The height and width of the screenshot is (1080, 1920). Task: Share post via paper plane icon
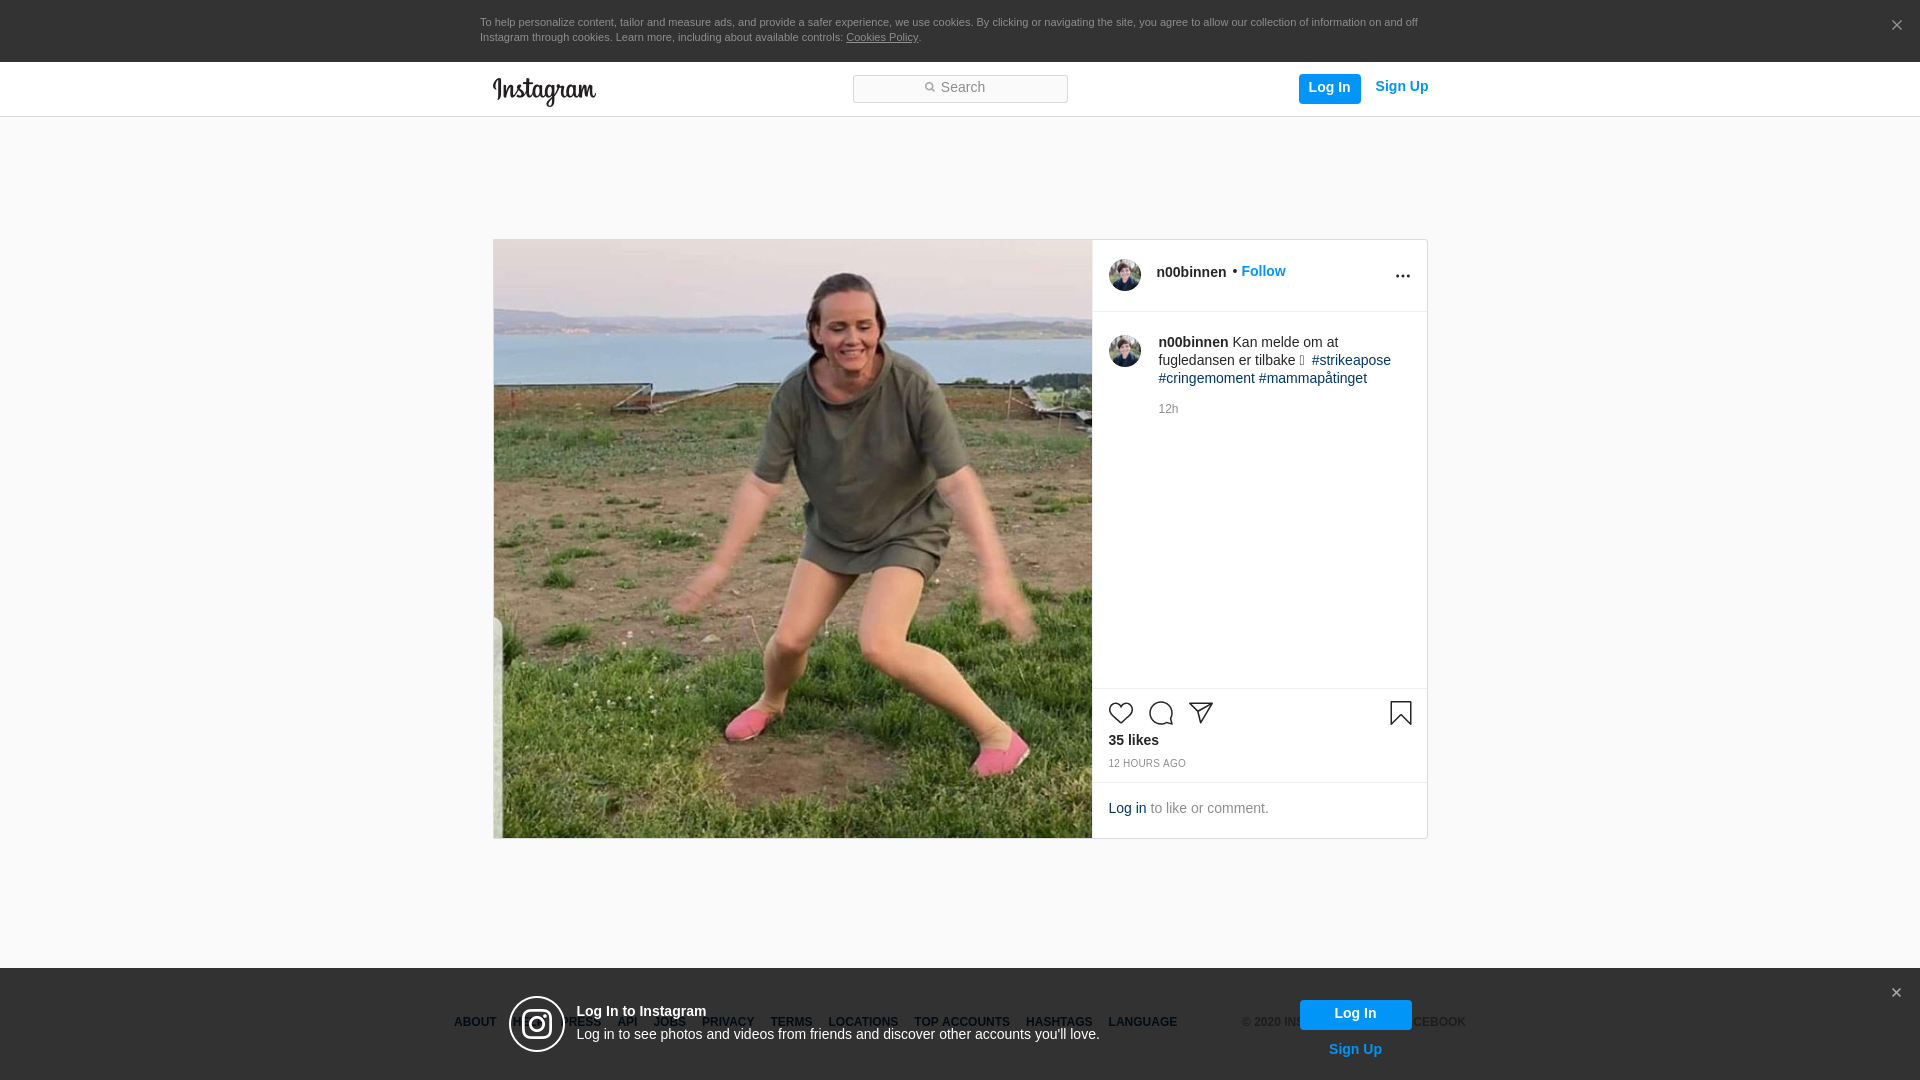(1200, 713)
